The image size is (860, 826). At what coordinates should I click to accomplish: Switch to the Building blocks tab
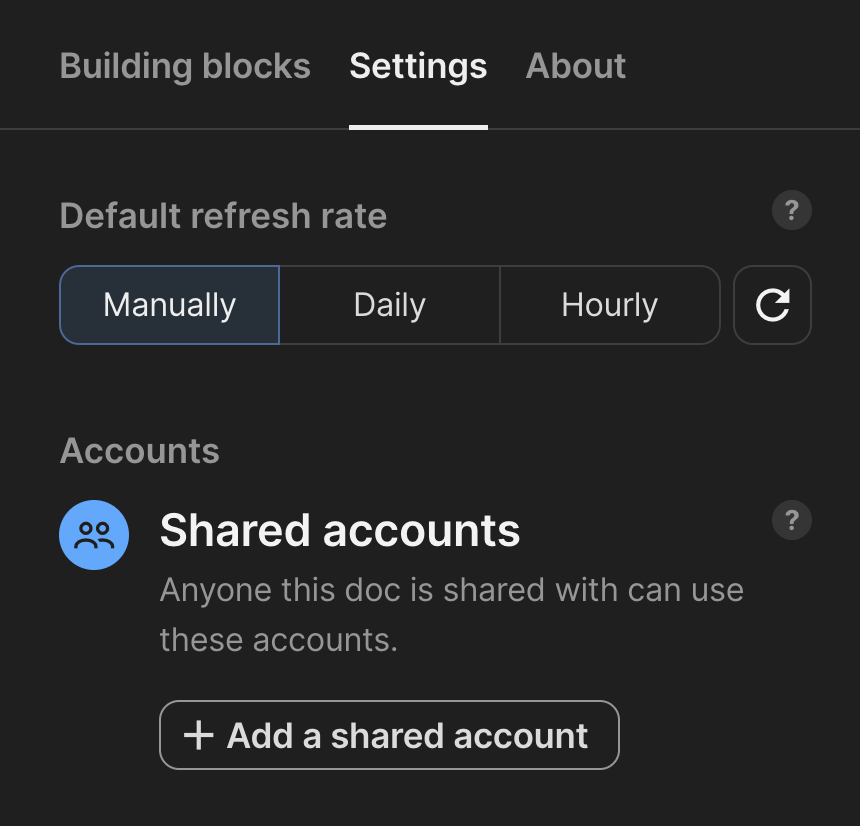pos(185,66)
